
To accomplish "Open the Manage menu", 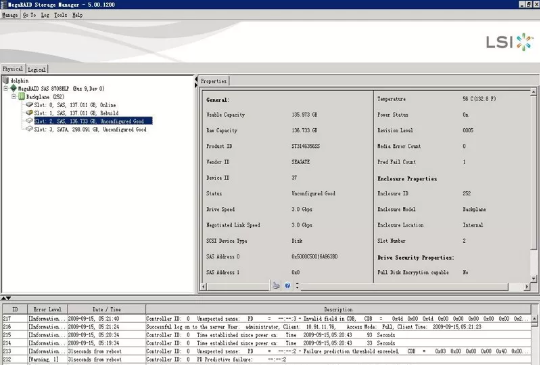I will tap(10, 15).
